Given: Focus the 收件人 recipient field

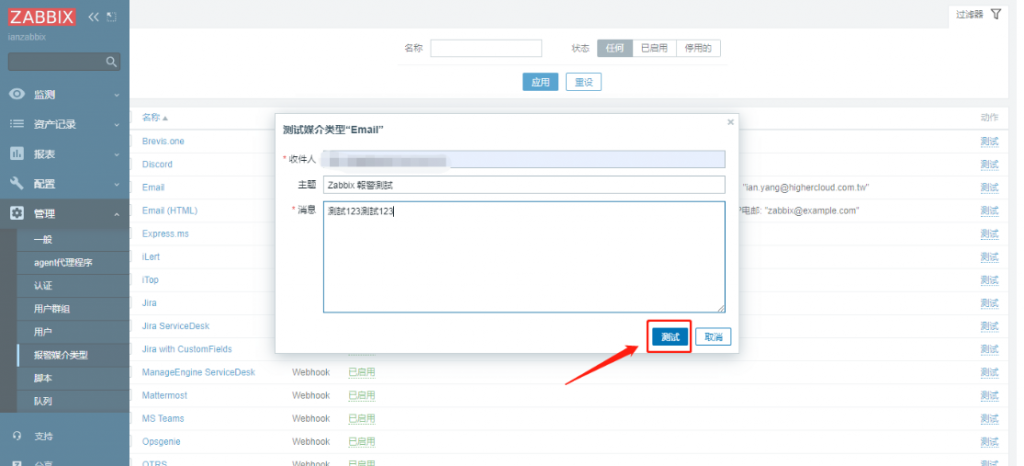Looking at the screenshot, I should (x=524, y=160).
